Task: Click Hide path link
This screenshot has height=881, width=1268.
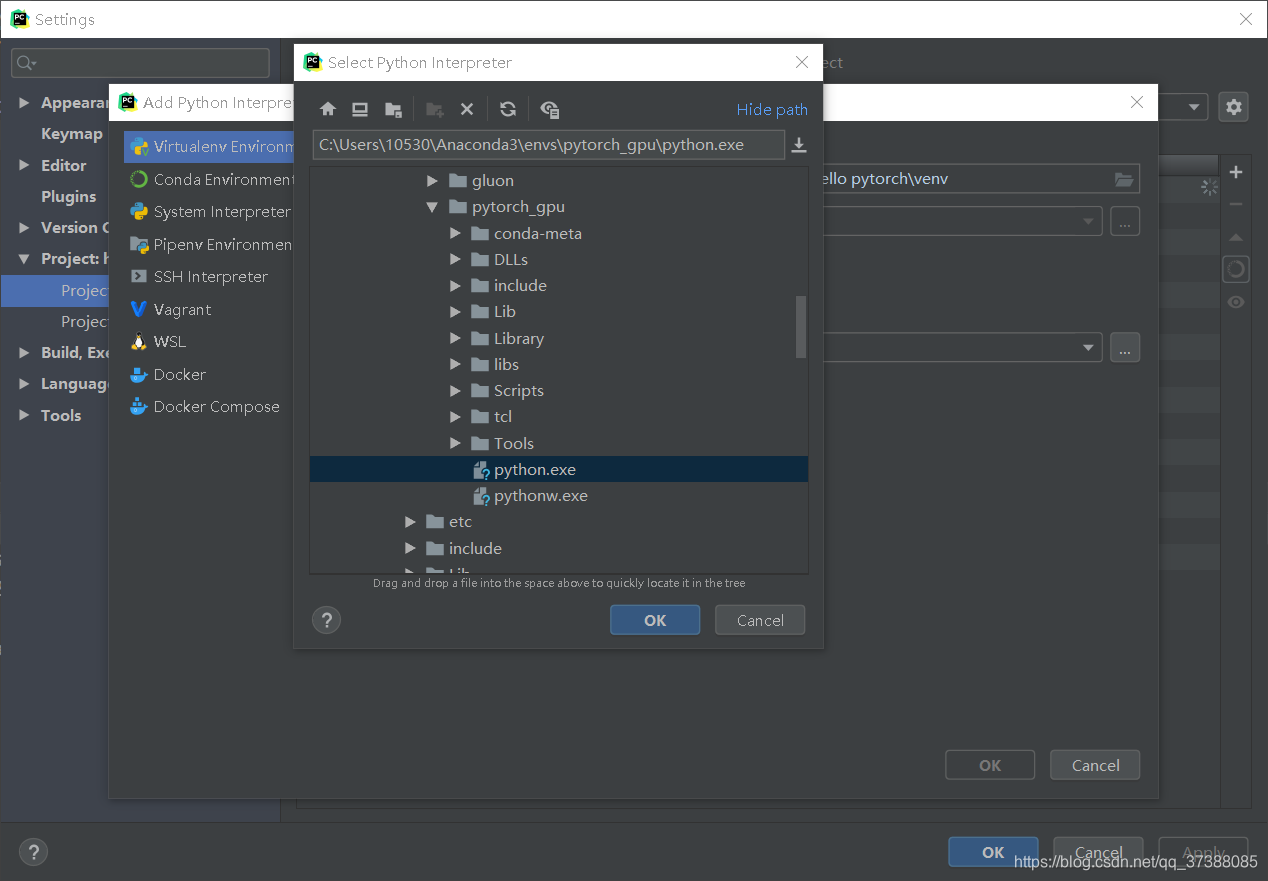Action: point(772,109)
